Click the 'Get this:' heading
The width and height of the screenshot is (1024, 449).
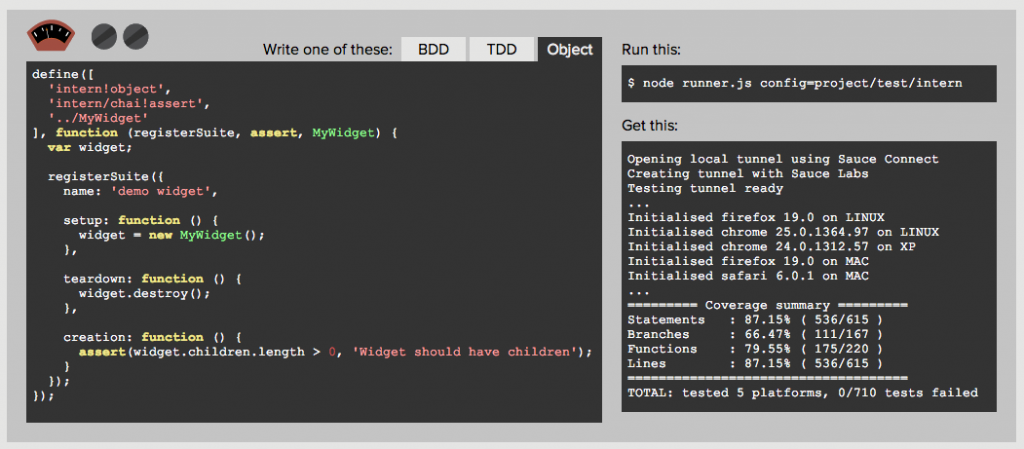tap(650, 125)
